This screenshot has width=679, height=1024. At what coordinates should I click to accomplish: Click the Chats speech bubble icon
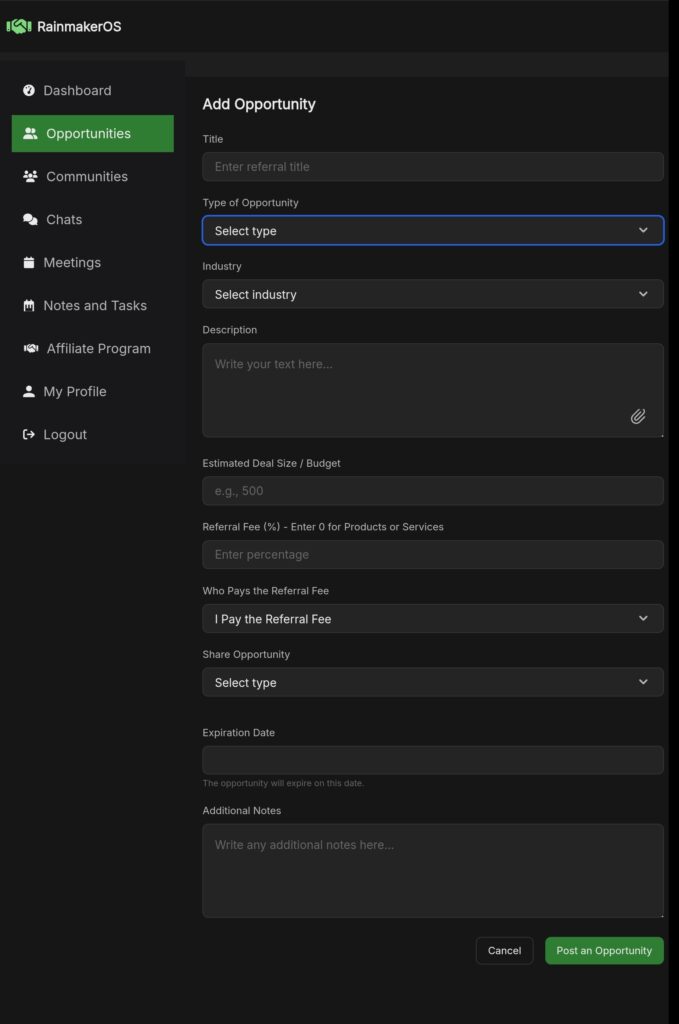[30, 219]
